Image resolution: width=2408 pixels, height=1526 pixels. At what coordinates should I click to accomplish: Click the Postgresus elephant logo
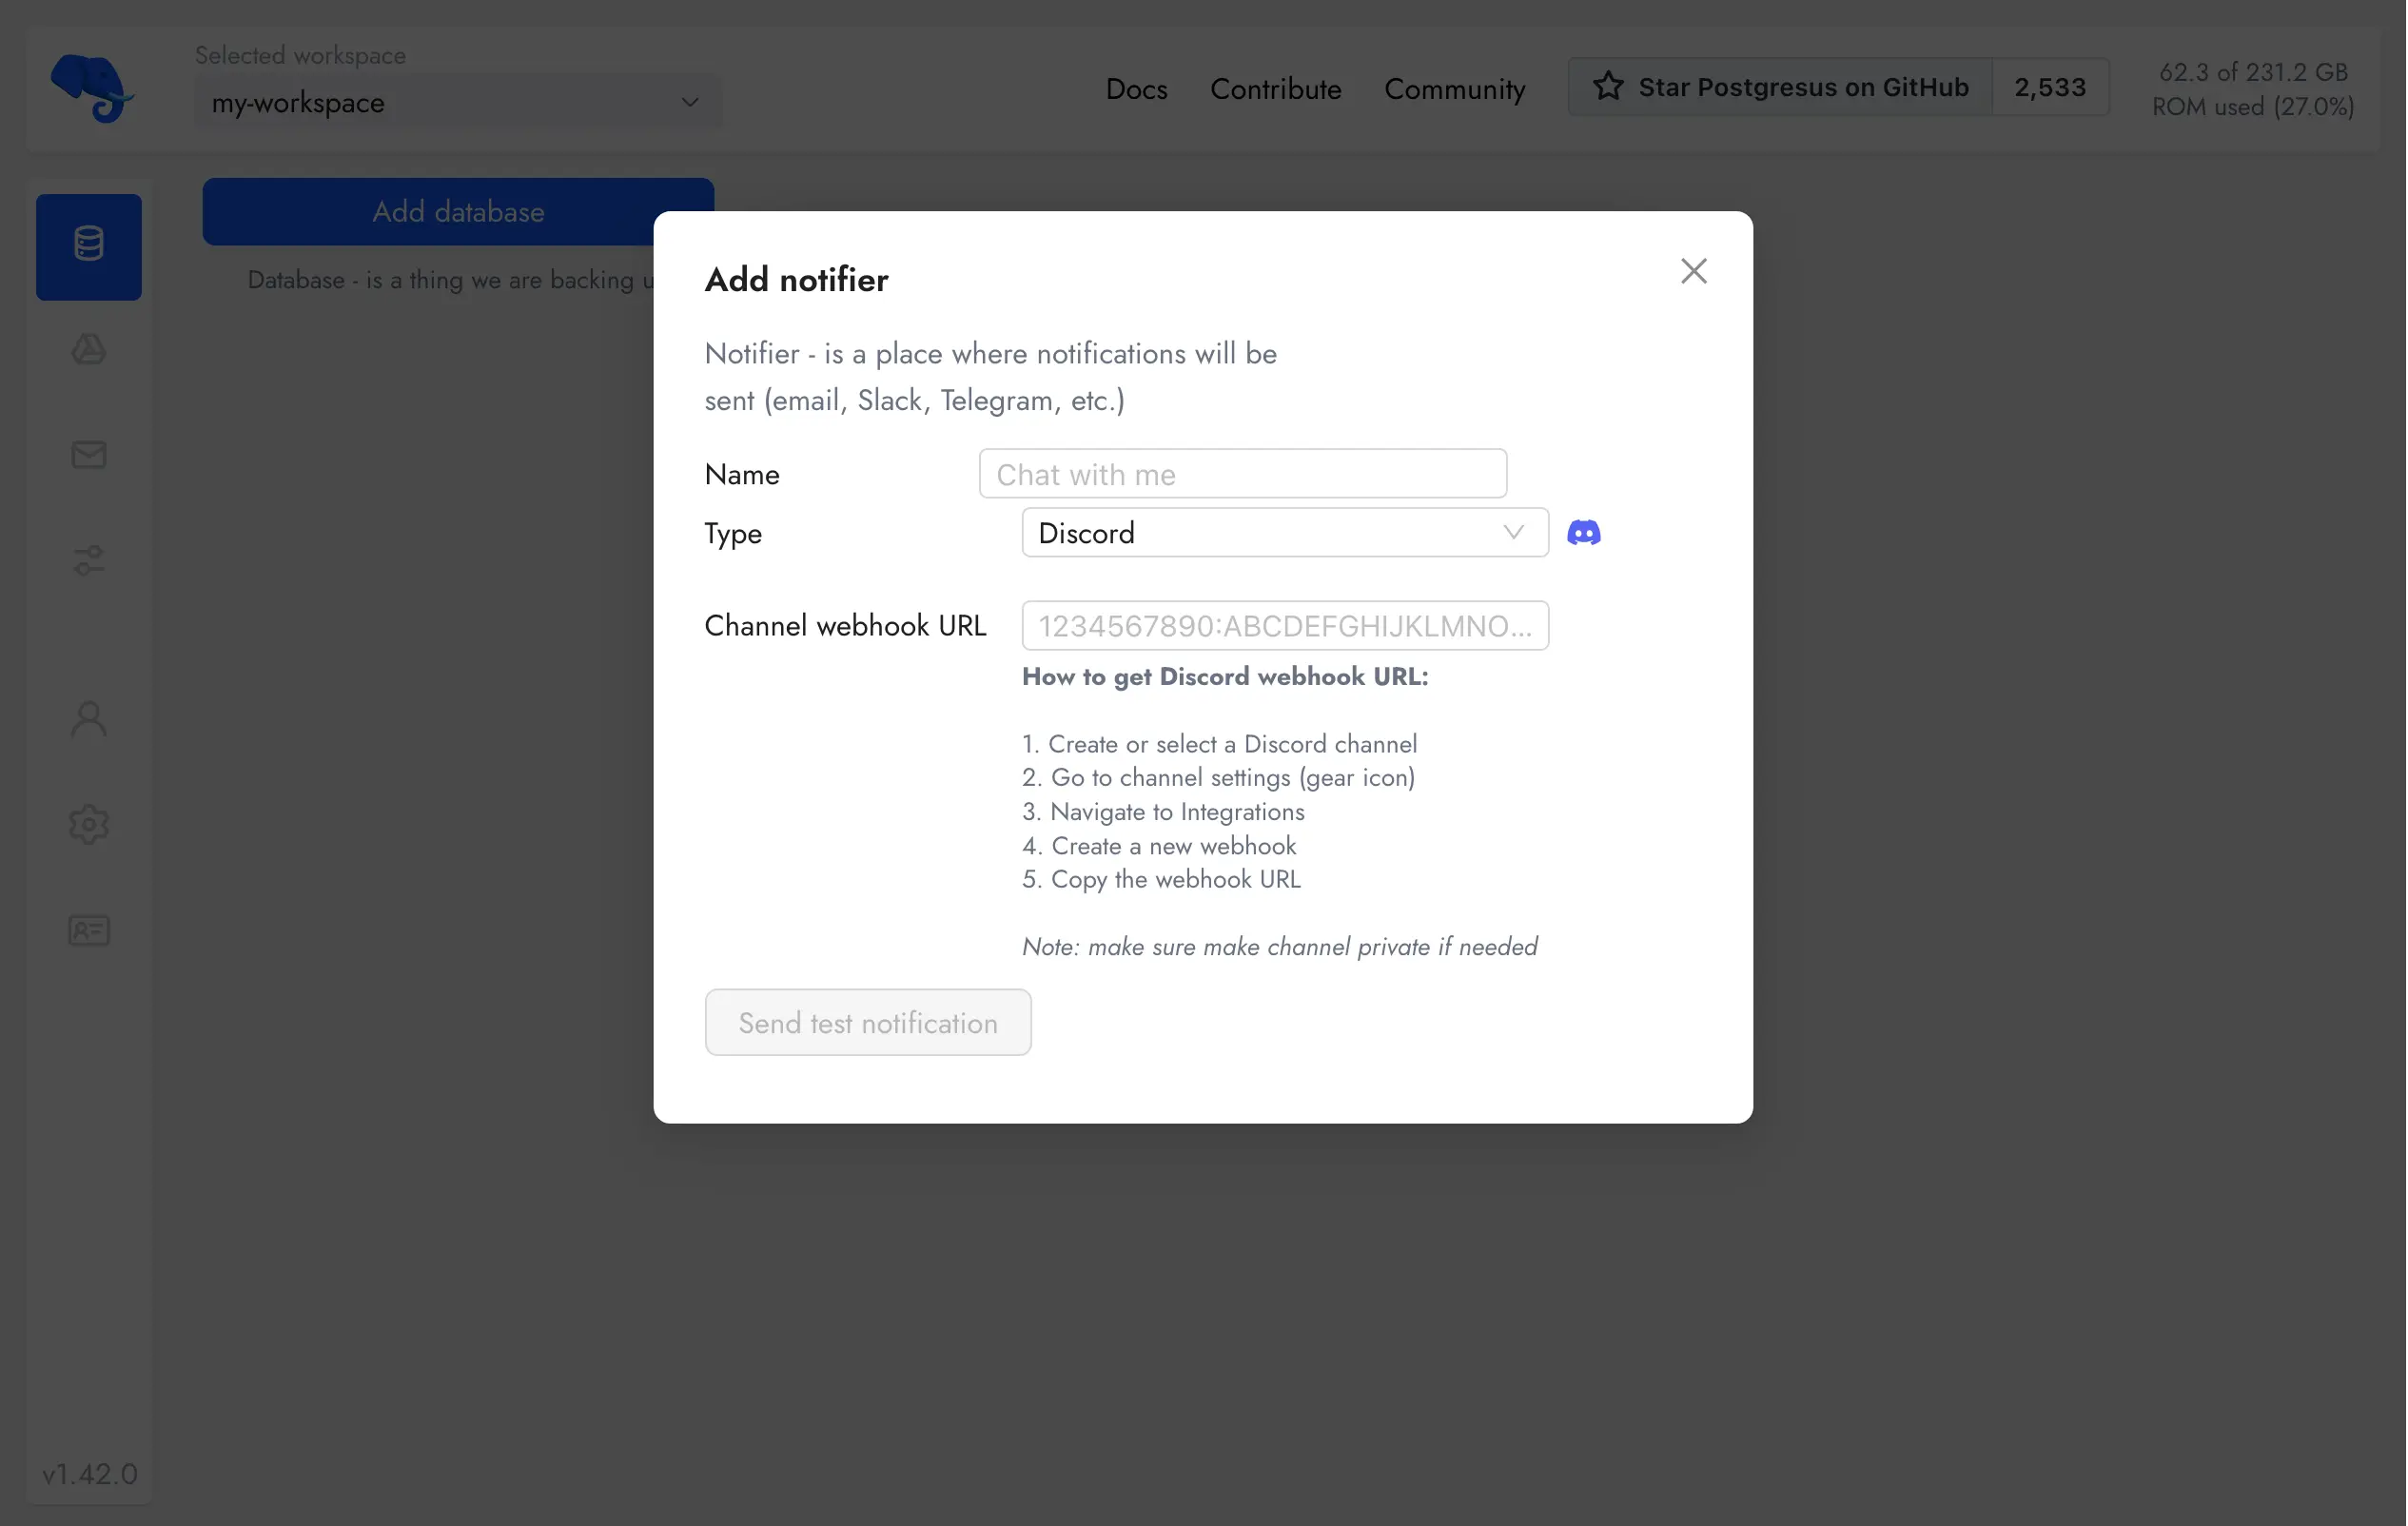(x=93, y=88)
